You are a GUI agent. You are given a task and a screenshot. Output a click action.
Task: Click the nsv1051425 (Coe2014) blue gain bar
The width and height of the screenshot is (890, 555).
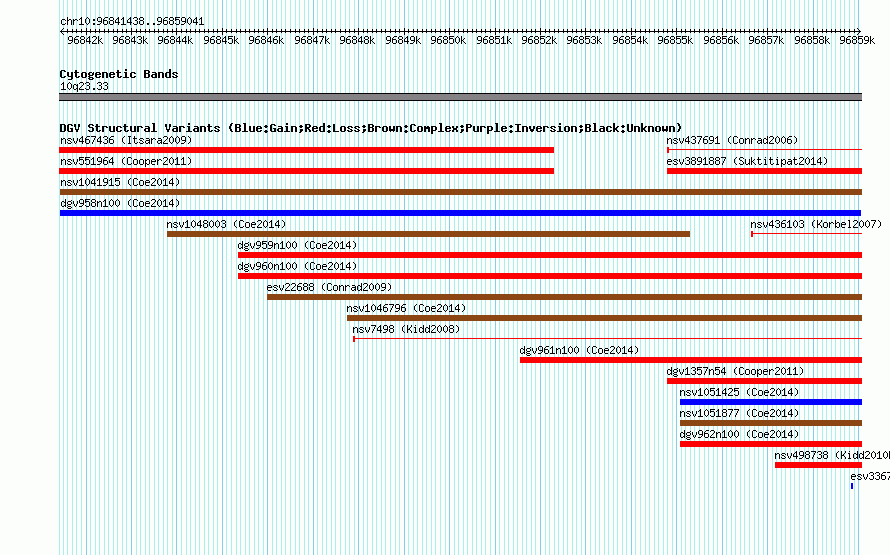(771, 402)
